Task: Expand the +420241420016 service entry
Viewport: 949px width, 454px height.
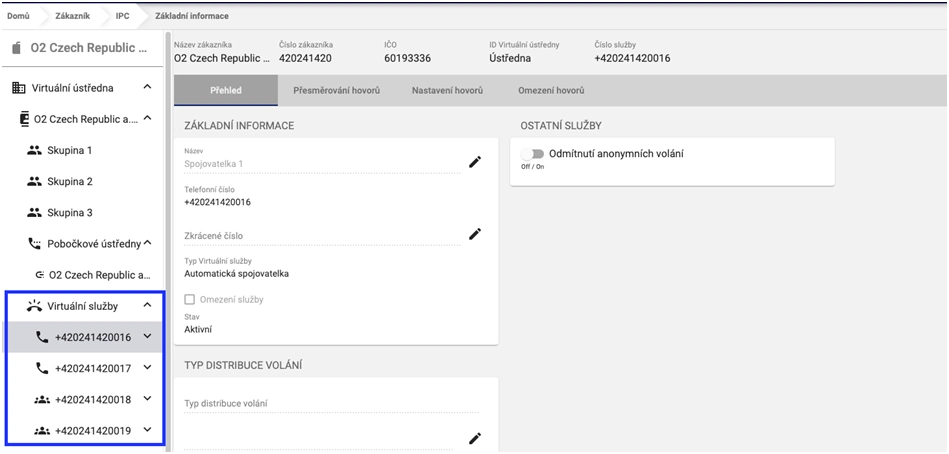Action: (147, 337)
